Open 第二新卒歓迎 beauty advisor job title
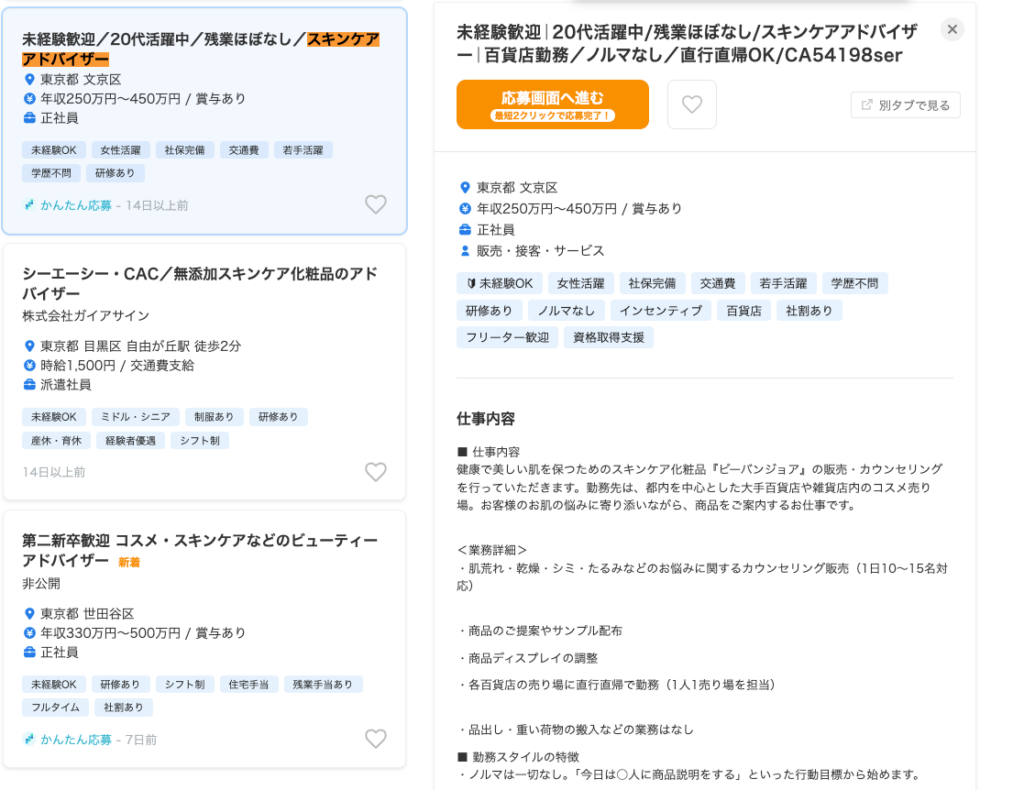The image size is (1024, 790). pos(199,550)
